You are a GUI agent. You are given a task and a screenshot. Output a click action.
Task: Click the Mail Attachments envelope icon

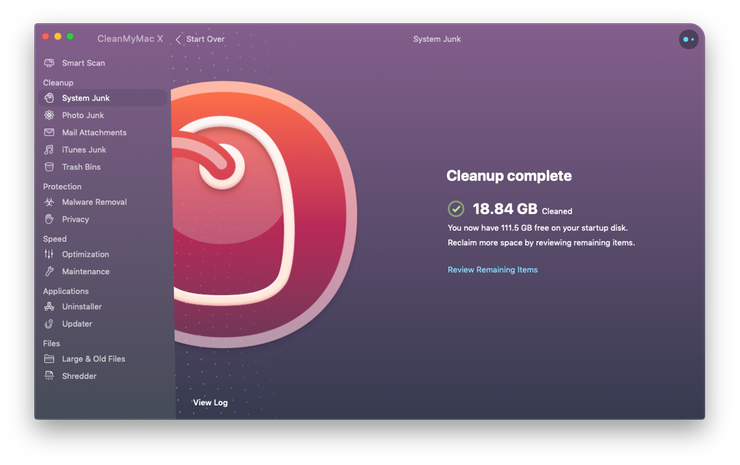[x=49, y=132]
